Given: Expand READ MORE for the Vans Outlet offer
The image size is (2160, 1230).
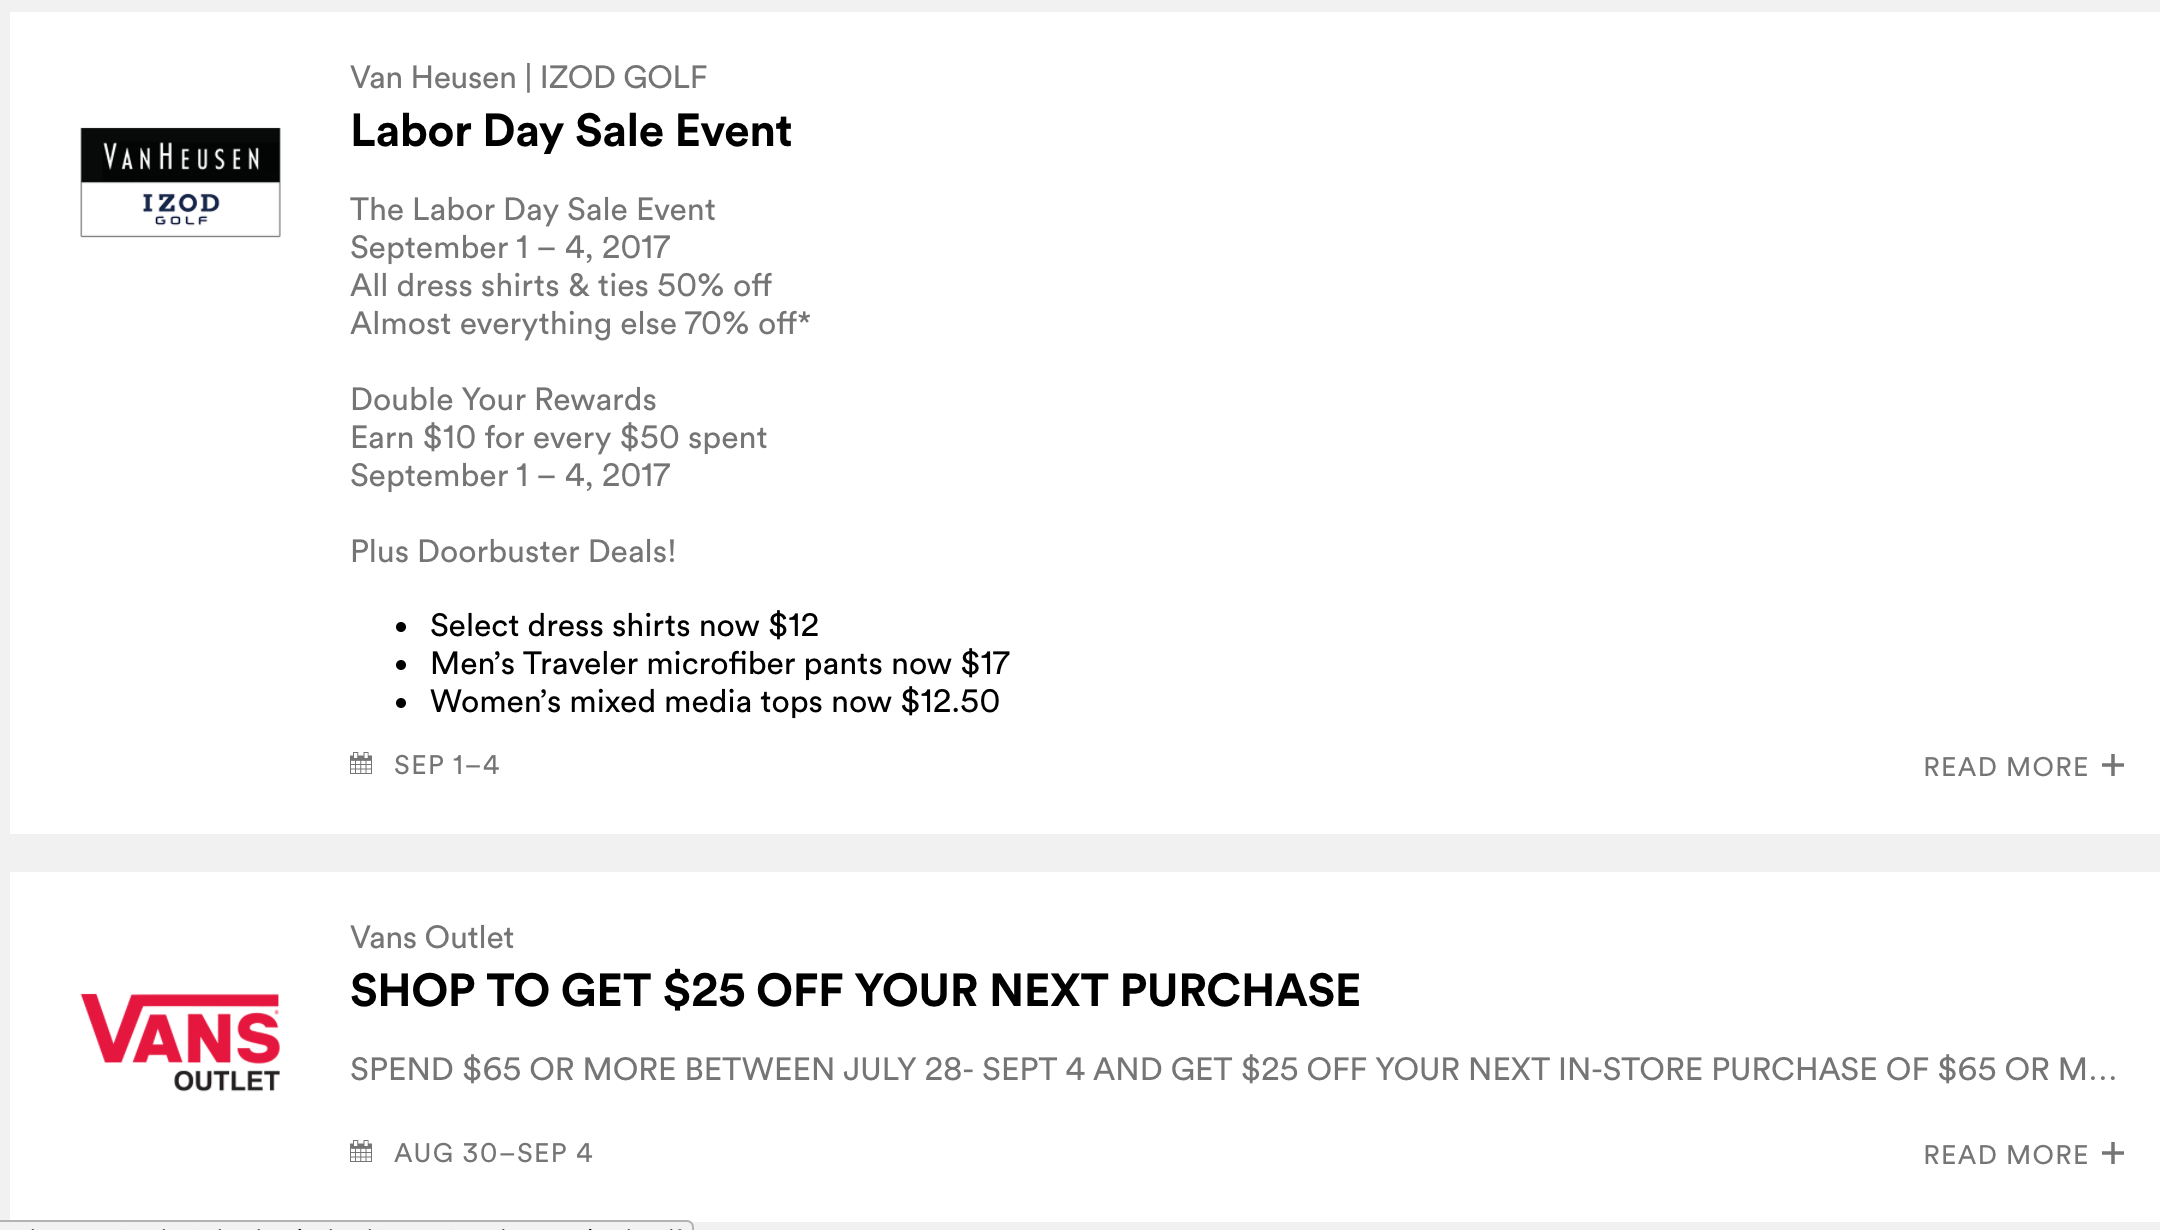Looking at the screenshot, I should [x=2005, y=1155].
